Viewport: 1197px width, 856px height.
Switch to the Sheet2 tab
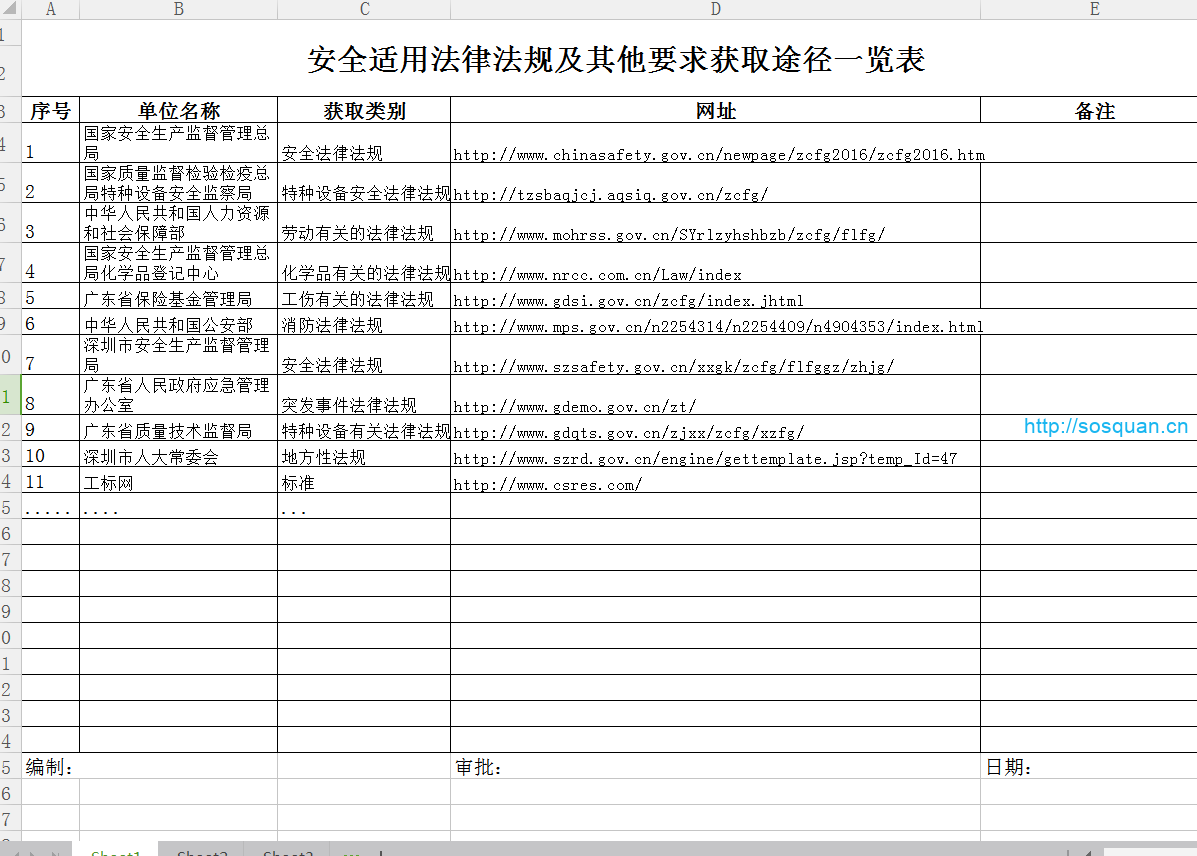coord(202,852)
